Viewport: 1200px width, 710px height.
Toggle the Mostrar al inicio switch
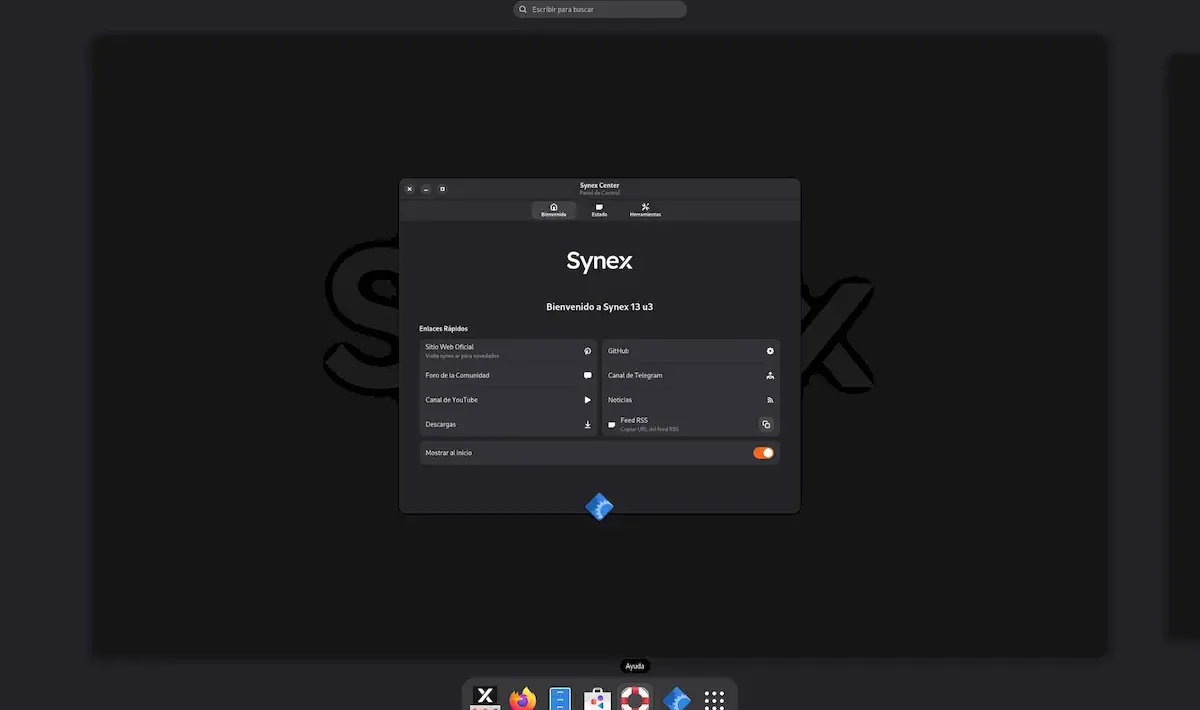click(x=763, y=453)
